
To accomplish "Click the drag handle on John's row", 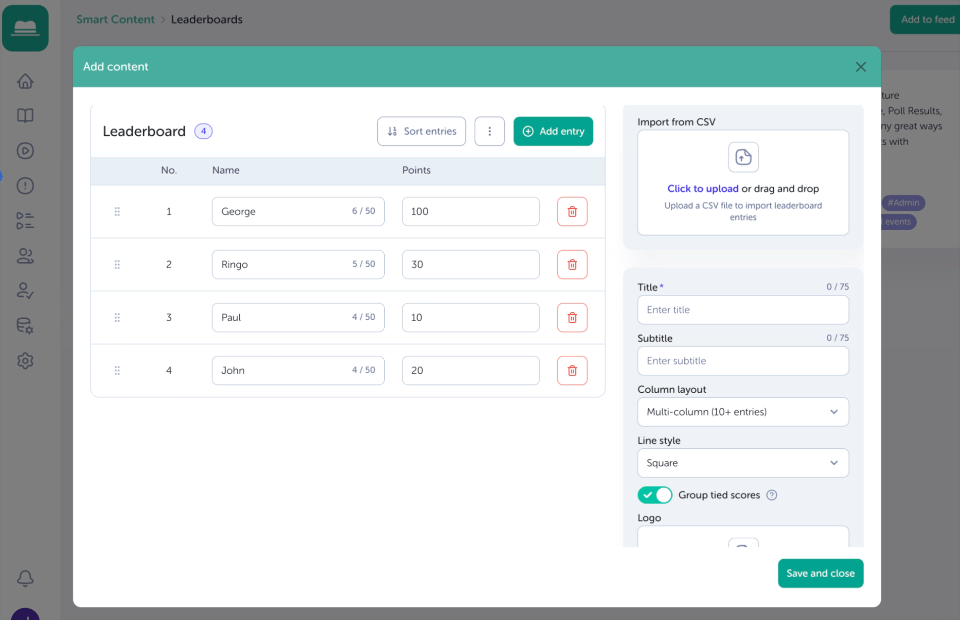I will (x=117, y=370).
